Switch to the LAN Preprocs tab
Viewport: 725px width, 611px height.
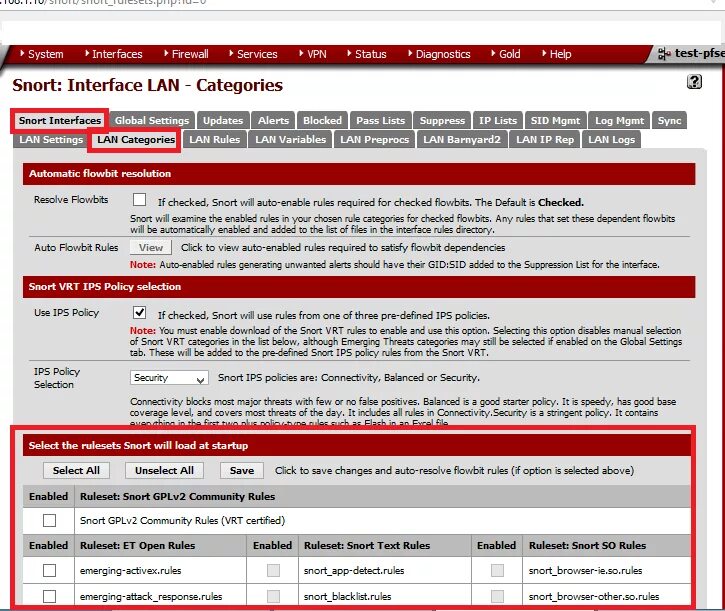coord(375,140)
